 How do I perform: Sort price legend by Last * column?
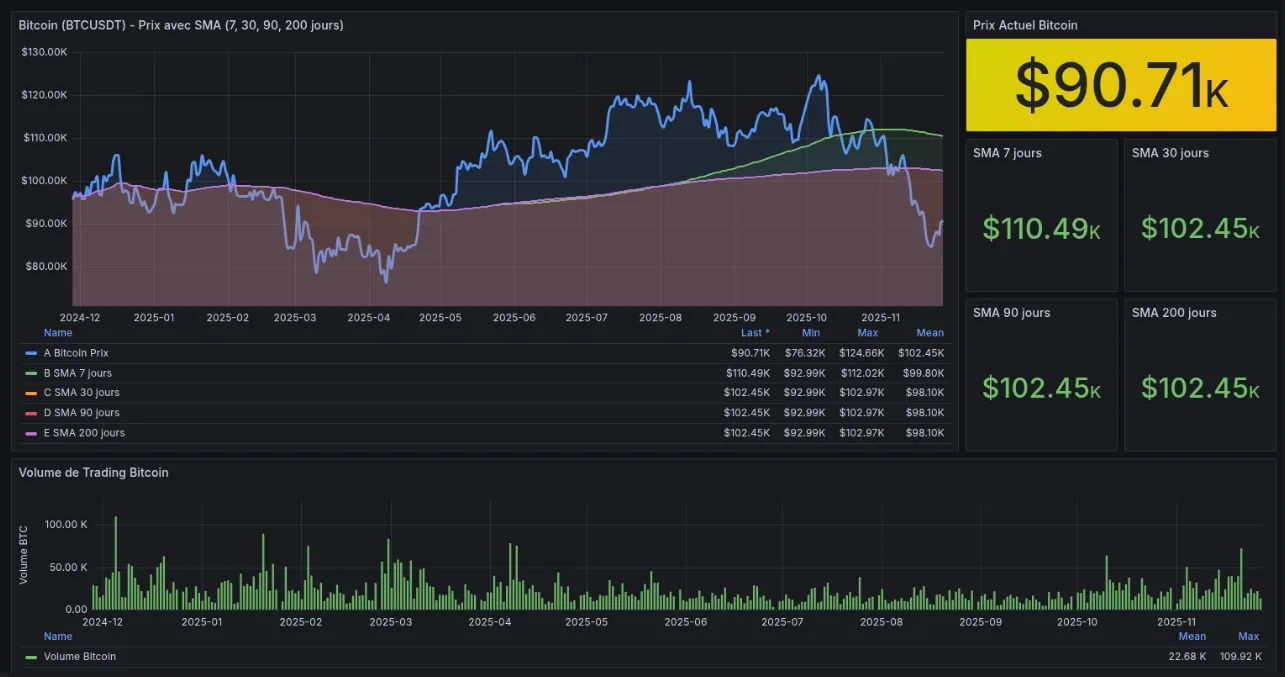[x=756, y=333]
